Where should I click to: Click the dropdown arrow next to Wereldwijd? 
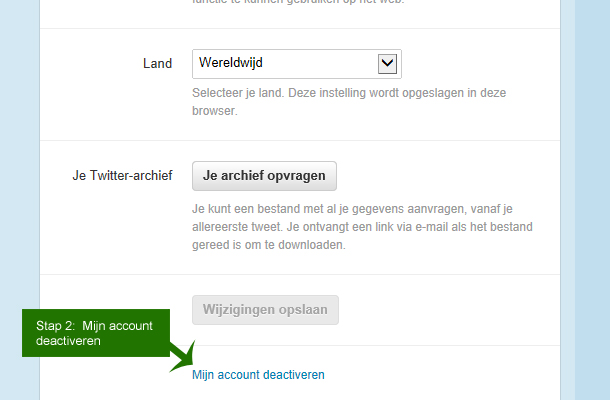pyautogui.click(x=387, y=64)
